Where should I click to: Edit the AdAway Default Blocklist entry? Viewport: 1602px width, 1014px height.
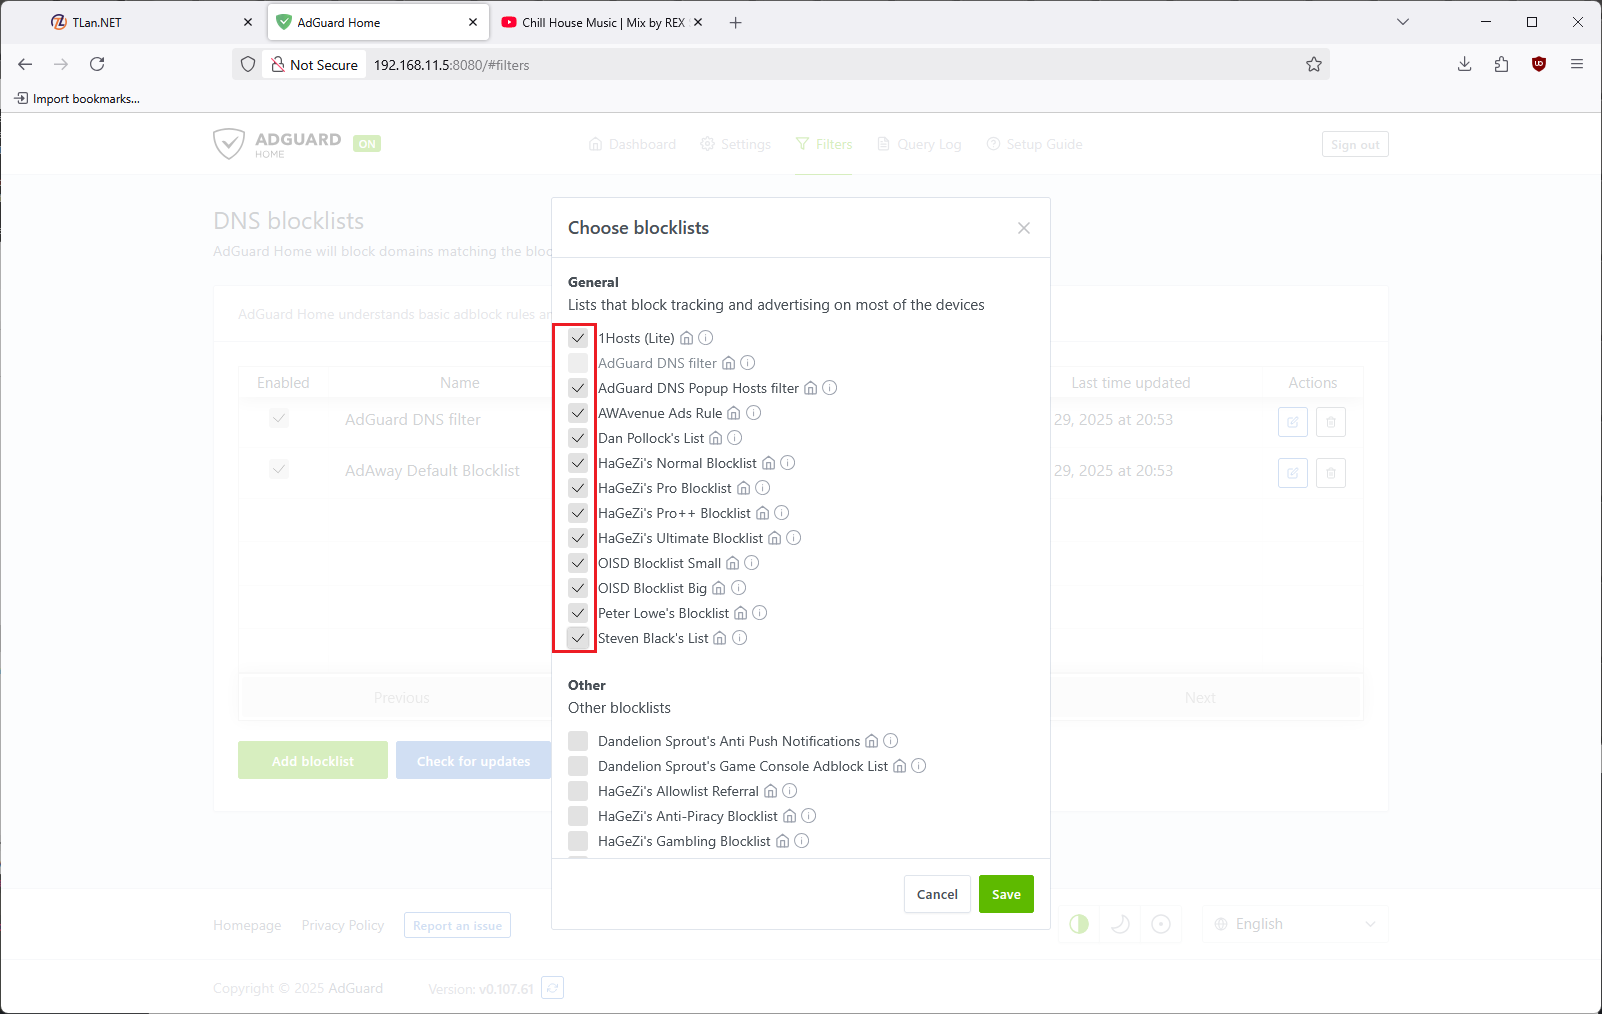point(1292,473)
